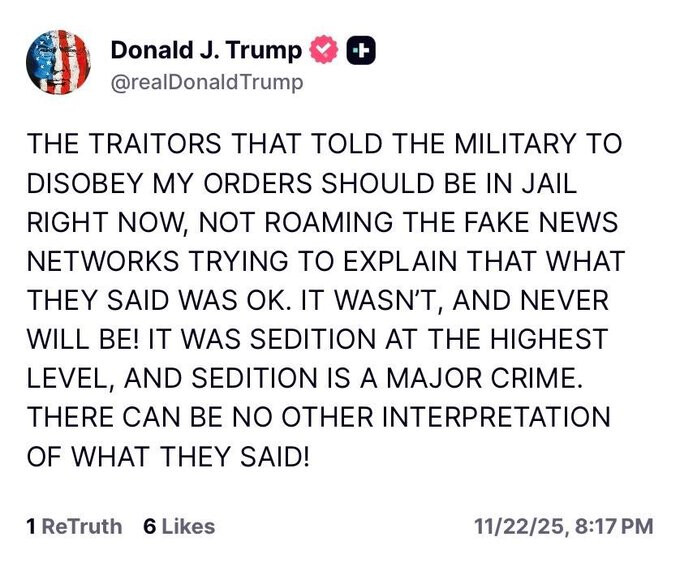The image size is (680, 567).
Task: Click the word Likes below the post
Action: tap(188, 525)
